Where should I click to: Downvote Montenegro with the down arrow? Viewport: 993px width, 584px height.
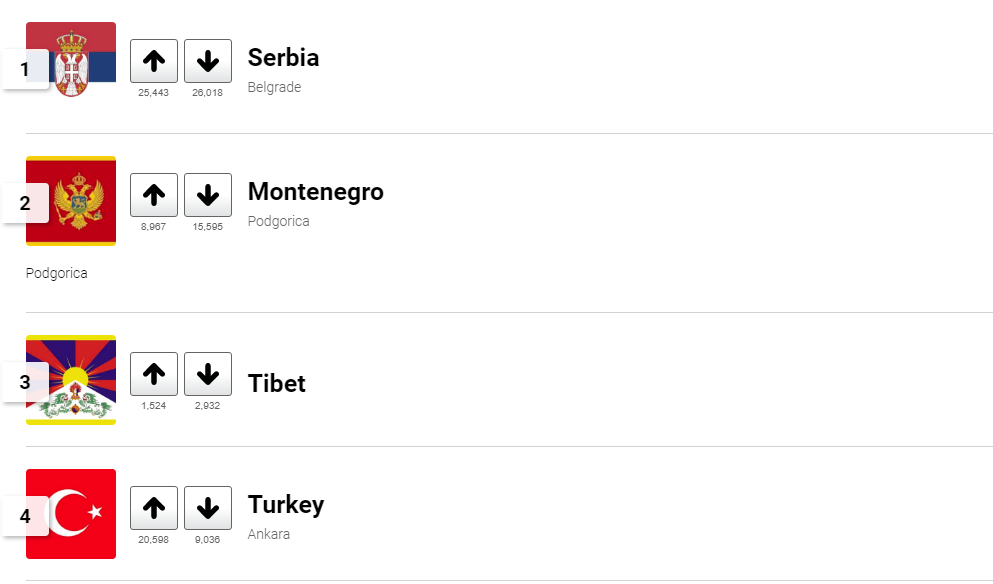tap(208, 195)
